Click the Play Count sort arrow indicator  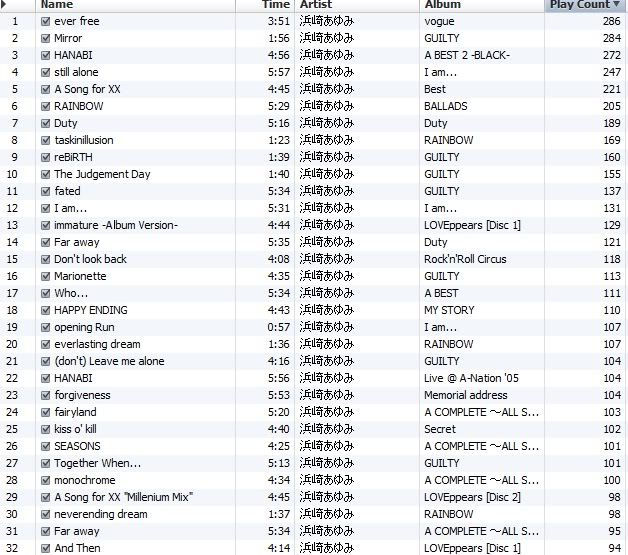point(615,5)
